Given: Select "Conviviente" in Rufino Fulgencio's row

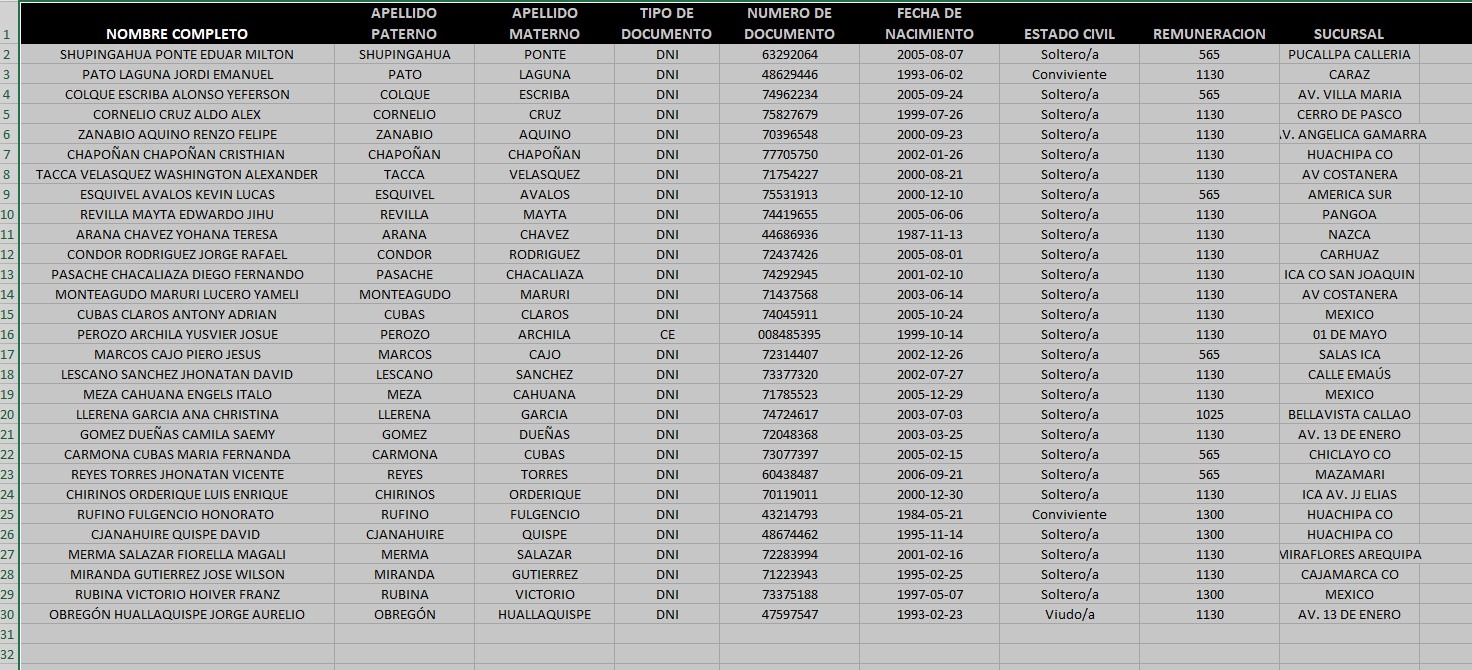Looking at the screenshot, I should click(x=1069, y=514).
